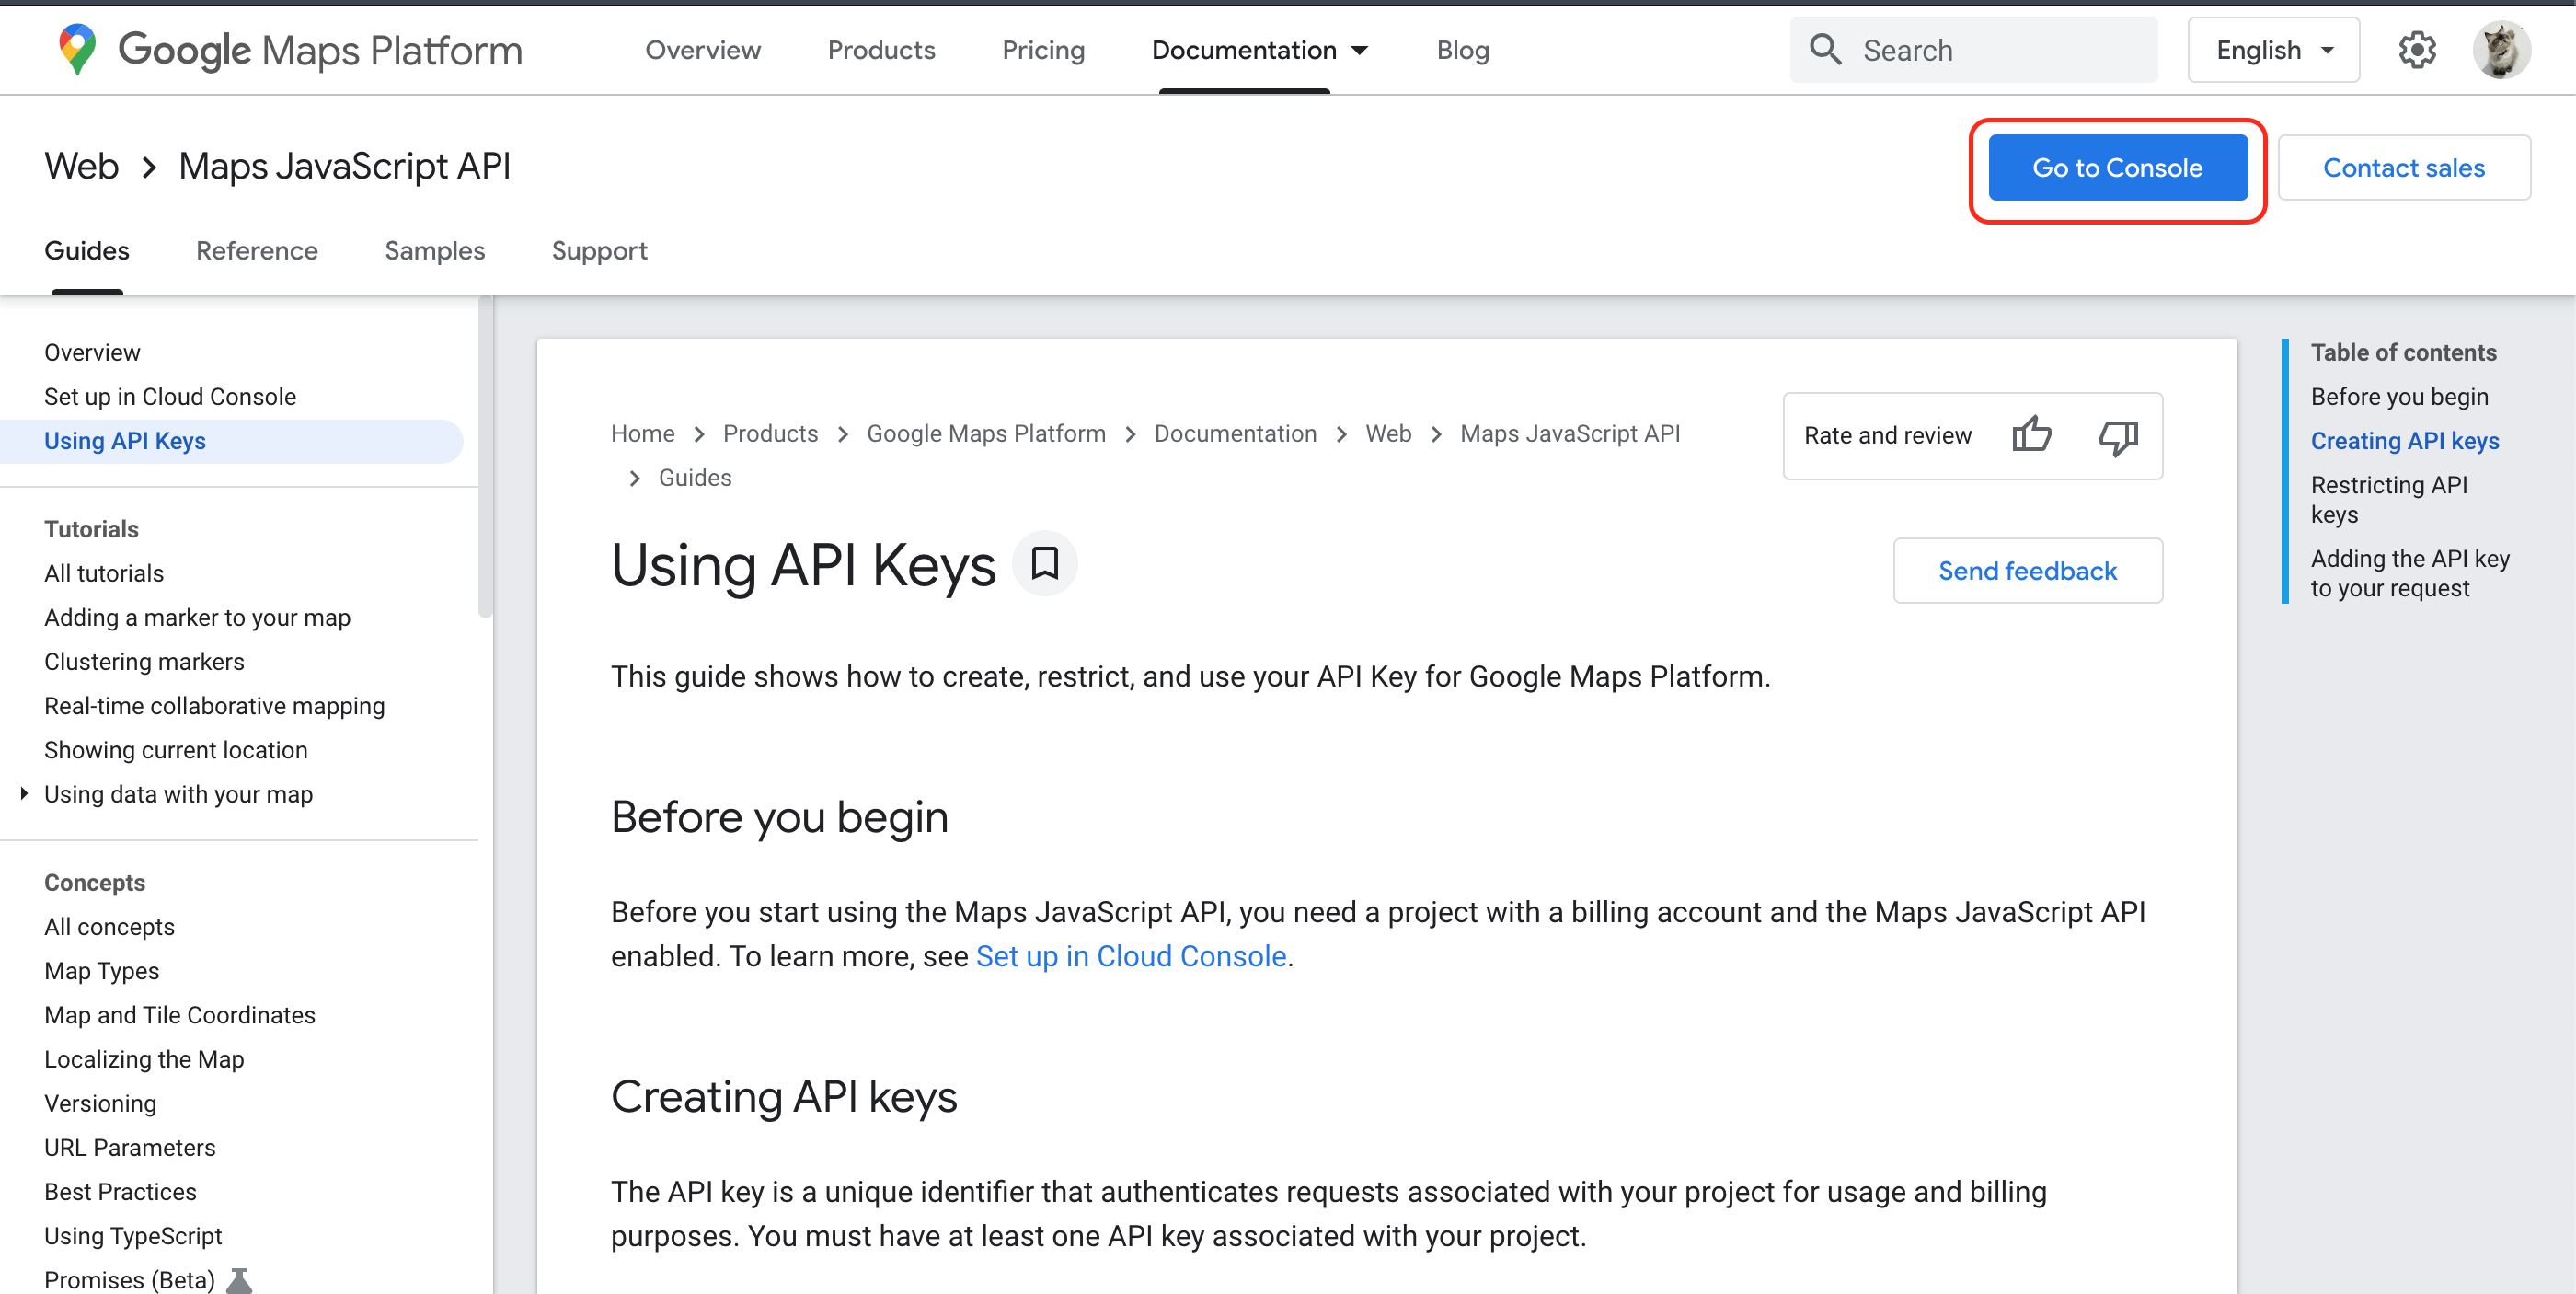Open All concepts in sidebar
Image resolution: width=2576 pixels, height=1294 pixels.
(x=109, y=926)
